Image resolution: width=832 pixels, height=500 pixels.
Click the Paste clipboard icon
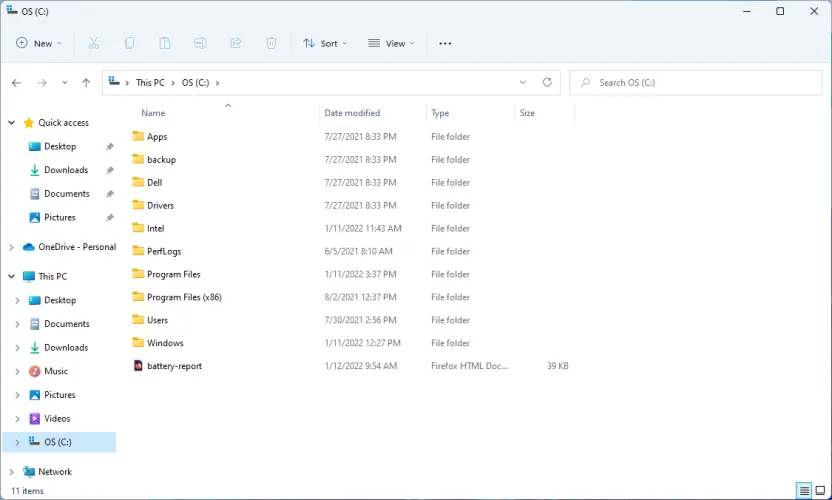click(164, 43)
